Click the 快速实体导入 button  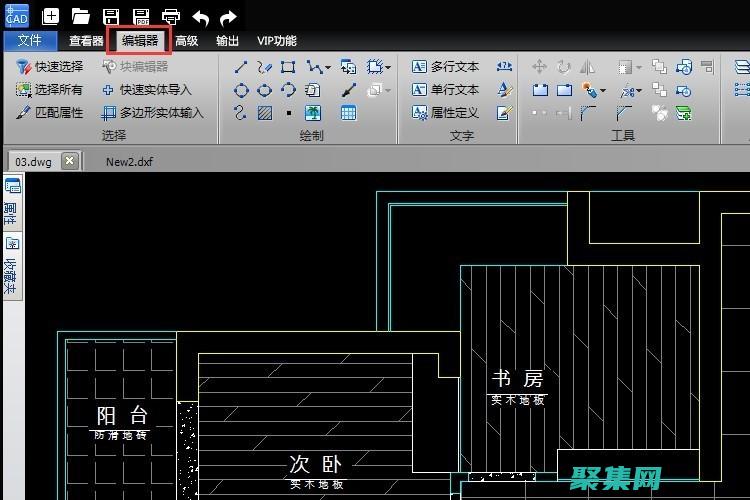pyautogui.click(x=146, y=89)
